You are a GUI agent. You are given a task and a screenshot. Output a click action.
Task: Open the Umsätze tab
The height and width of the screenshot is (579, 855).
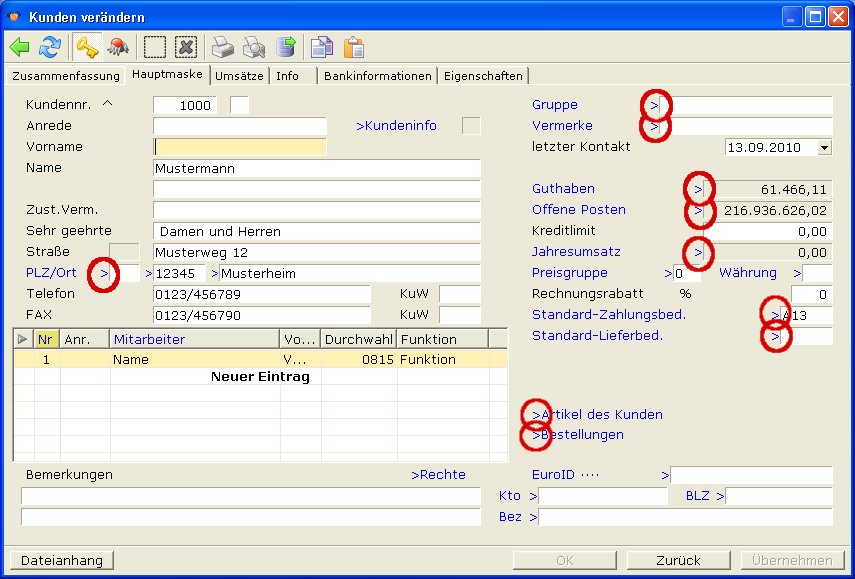pyautogui.click(x=239, y=76)
